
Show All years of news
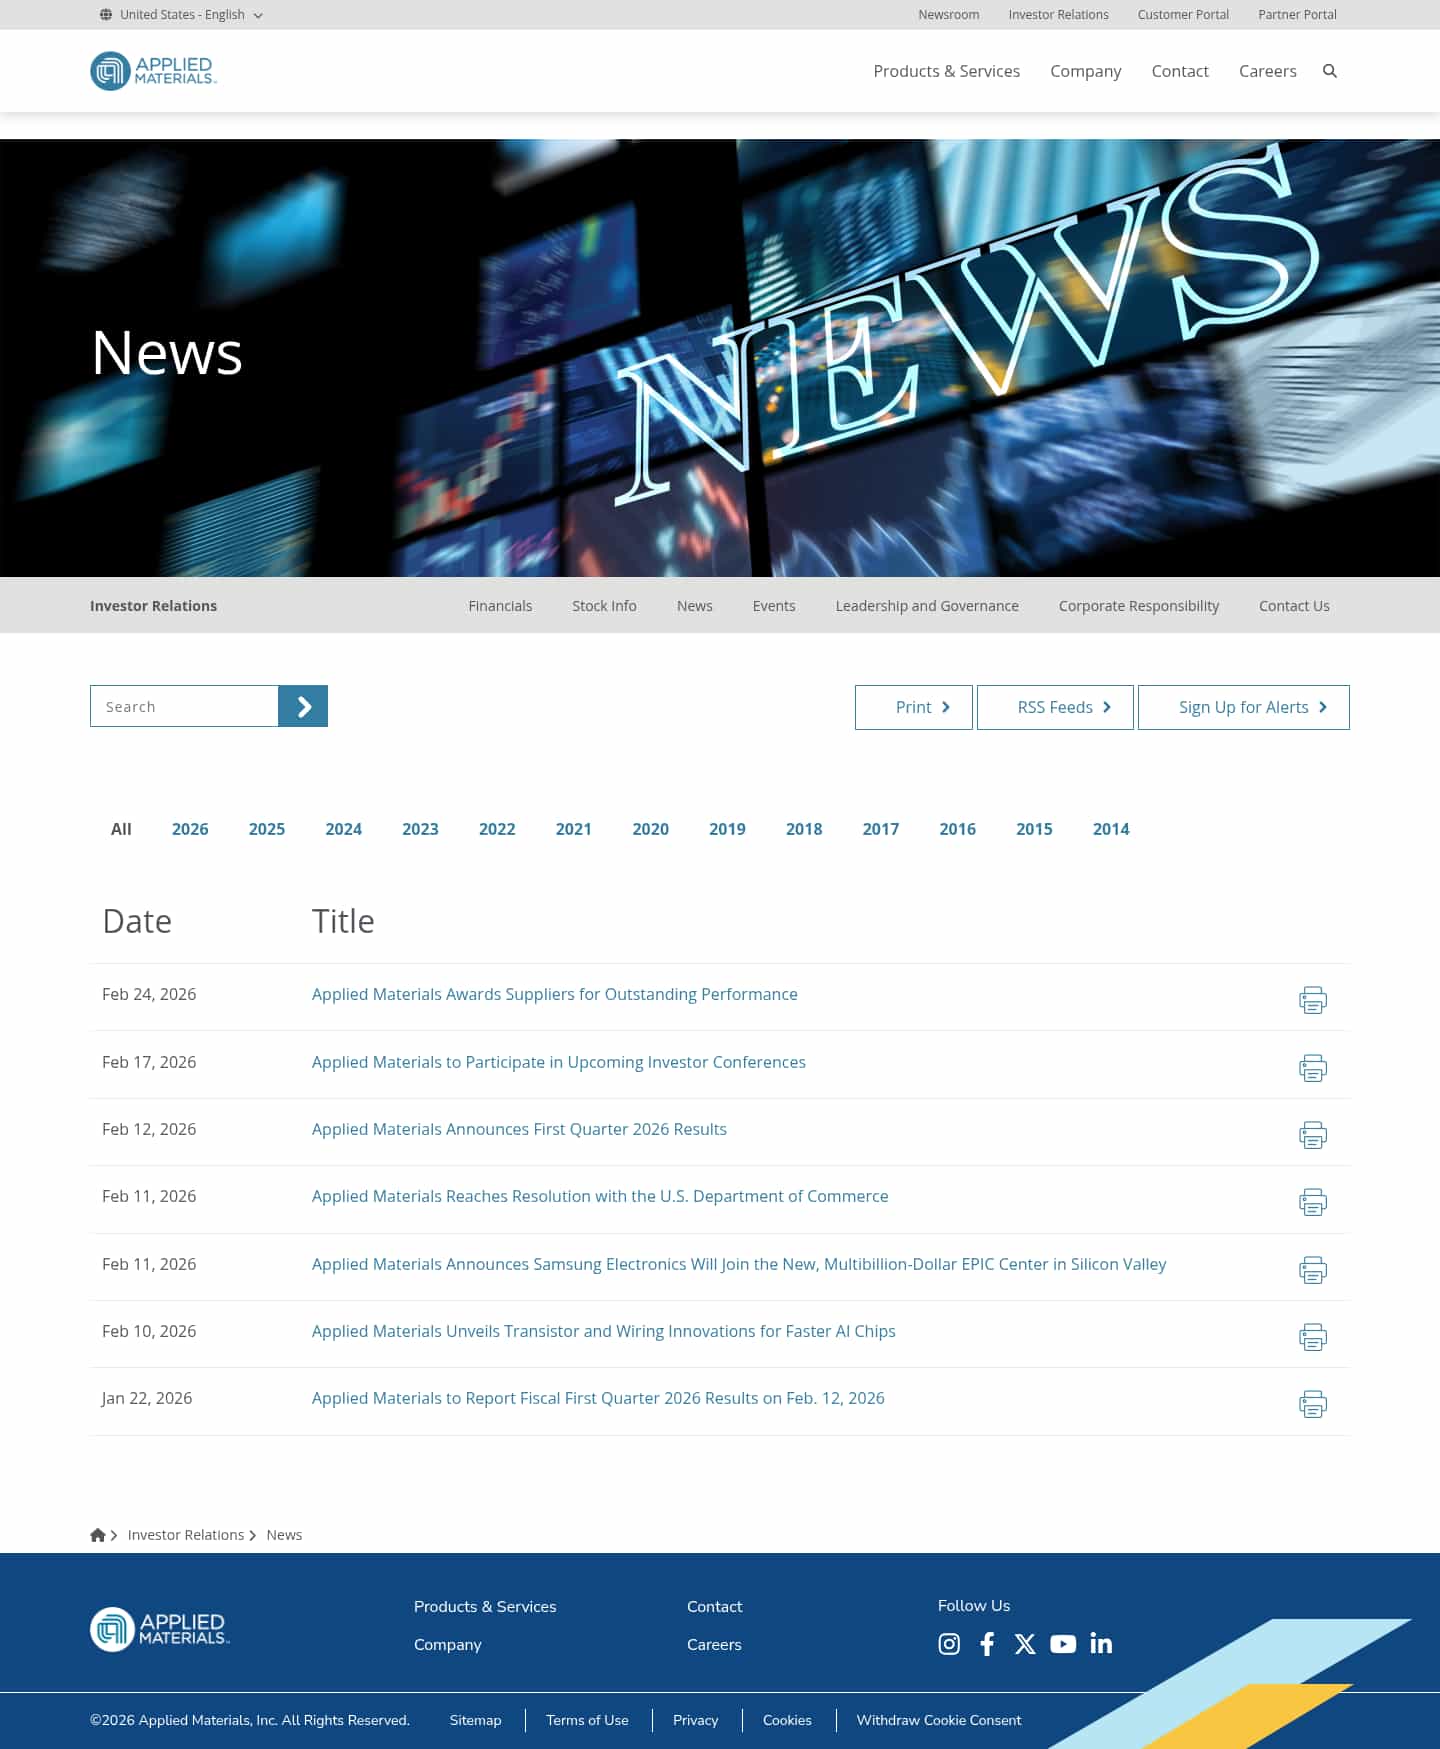[121, 829]
